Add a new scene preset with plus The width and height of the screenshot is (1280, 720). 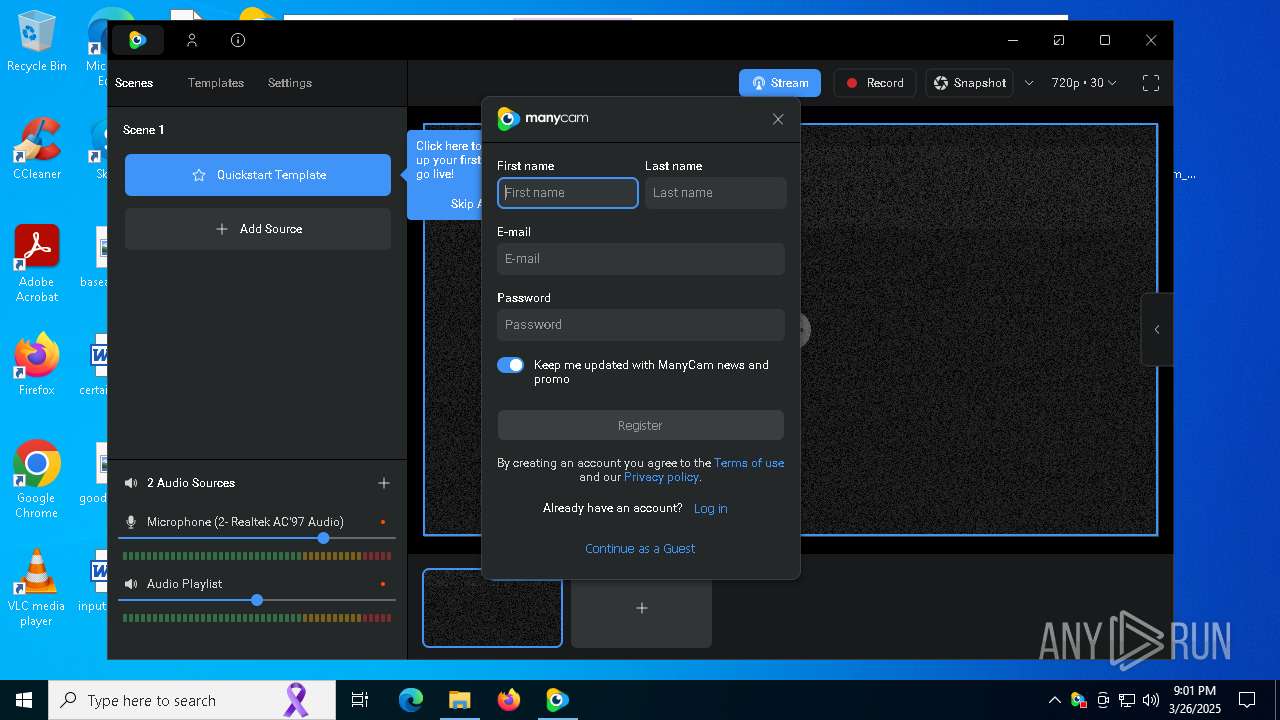pyautogui.click(x=642, y=608)
